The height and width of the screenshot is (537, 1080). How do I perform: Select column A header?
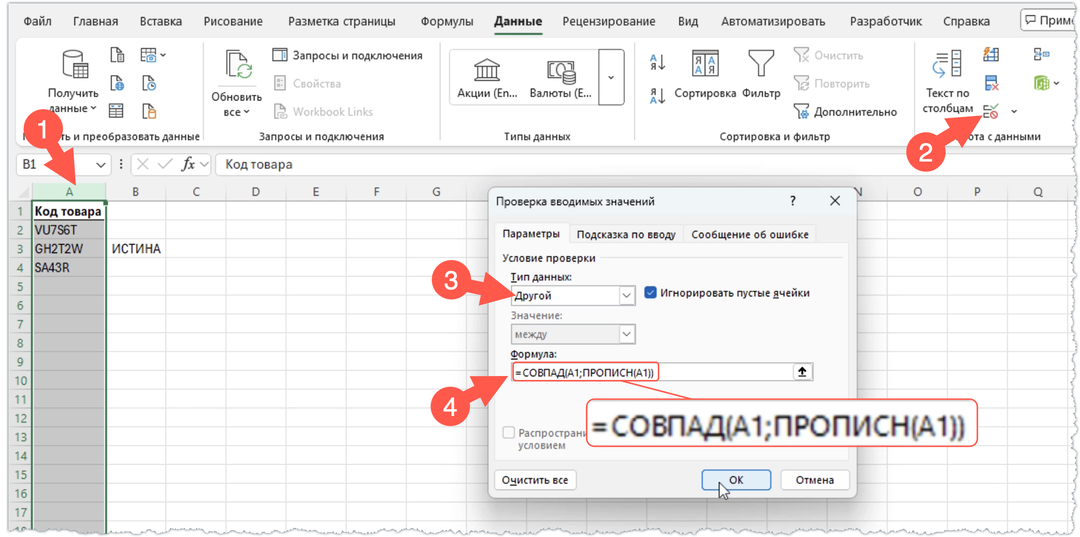coord(69,191)
